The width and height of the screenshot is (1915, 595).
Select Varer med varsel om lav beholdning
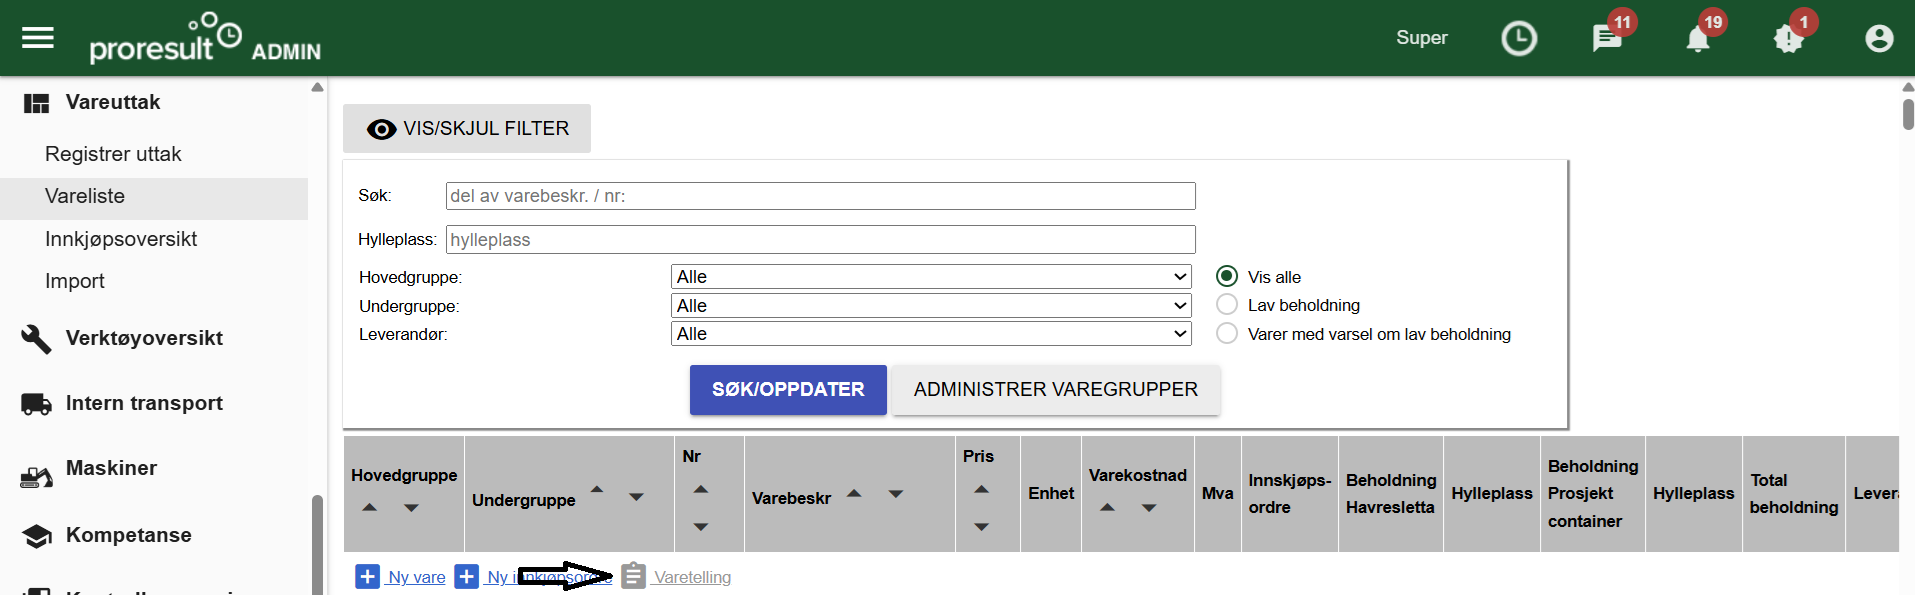tap(1227, 334)
